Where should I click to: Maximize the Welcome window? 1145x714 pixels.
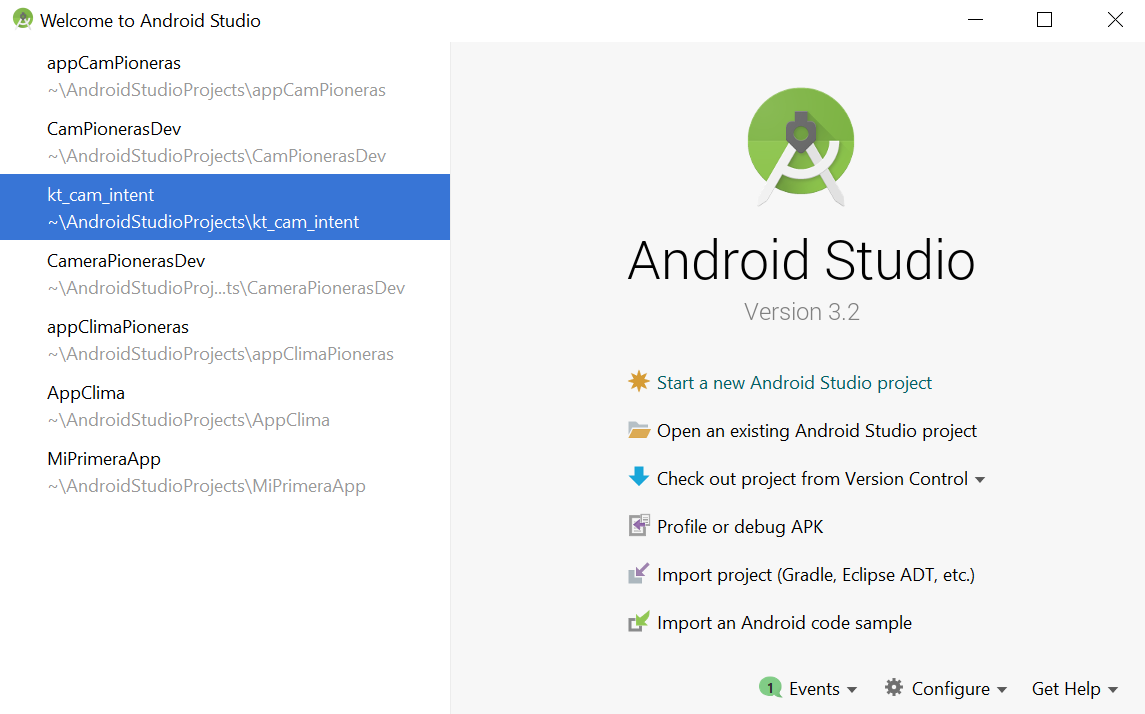[x=1044, y=20]
